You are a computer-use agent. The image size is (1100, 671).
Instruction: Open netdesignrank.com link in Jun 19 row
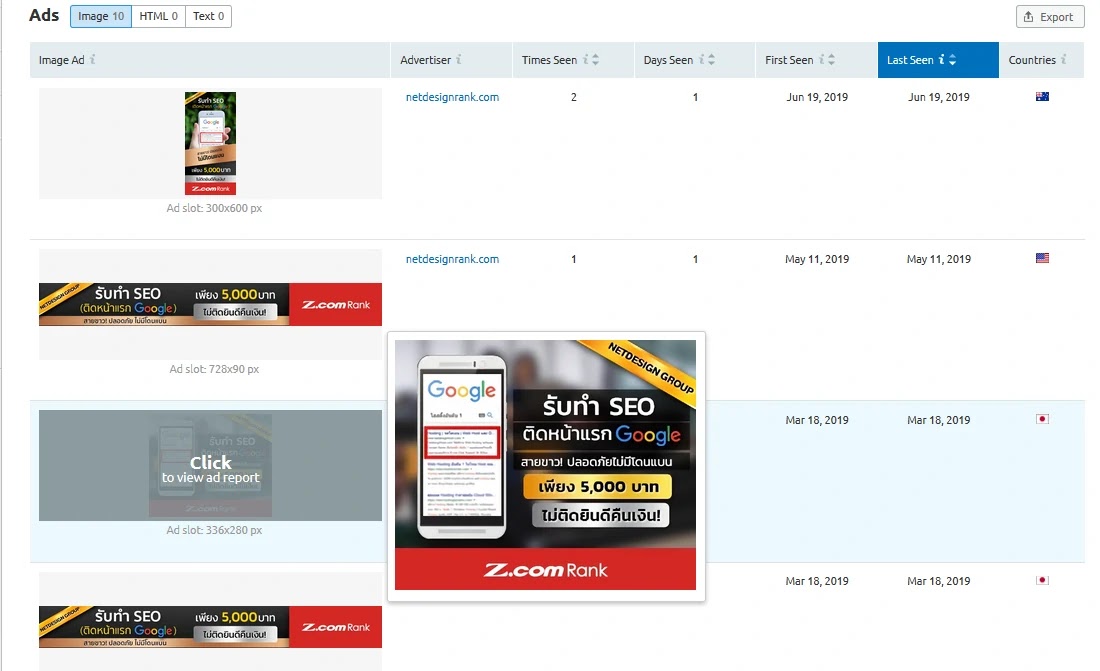(452, 97)
